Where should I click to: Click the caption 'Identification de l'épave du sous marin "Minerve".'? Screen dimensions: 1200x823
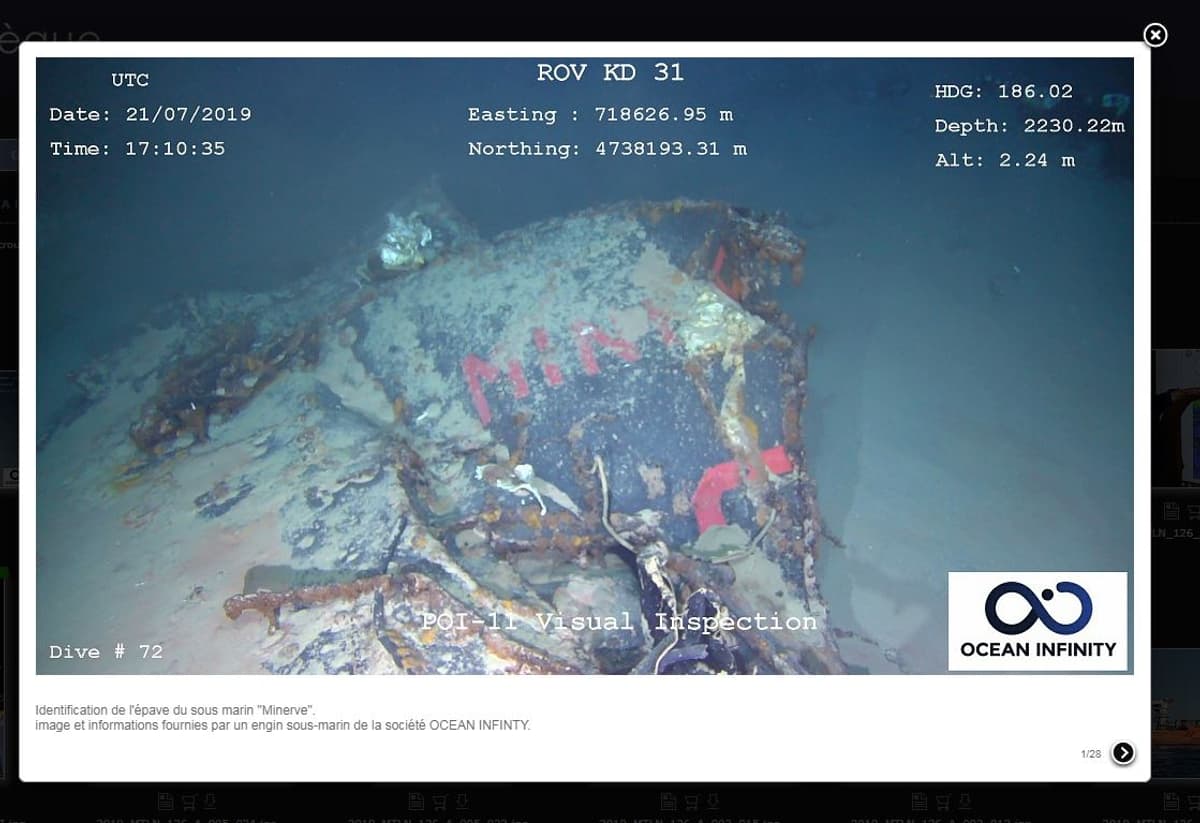[176, 710]
